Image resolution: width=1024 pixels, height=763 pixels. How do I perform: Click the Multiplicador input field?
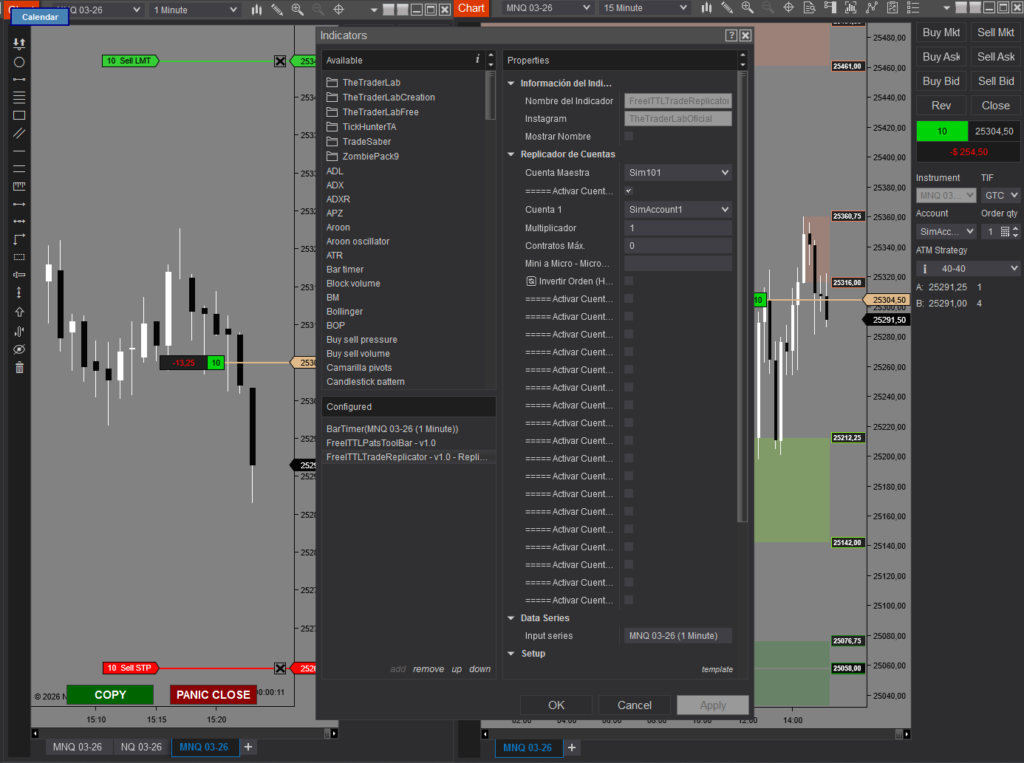point(678,228)
